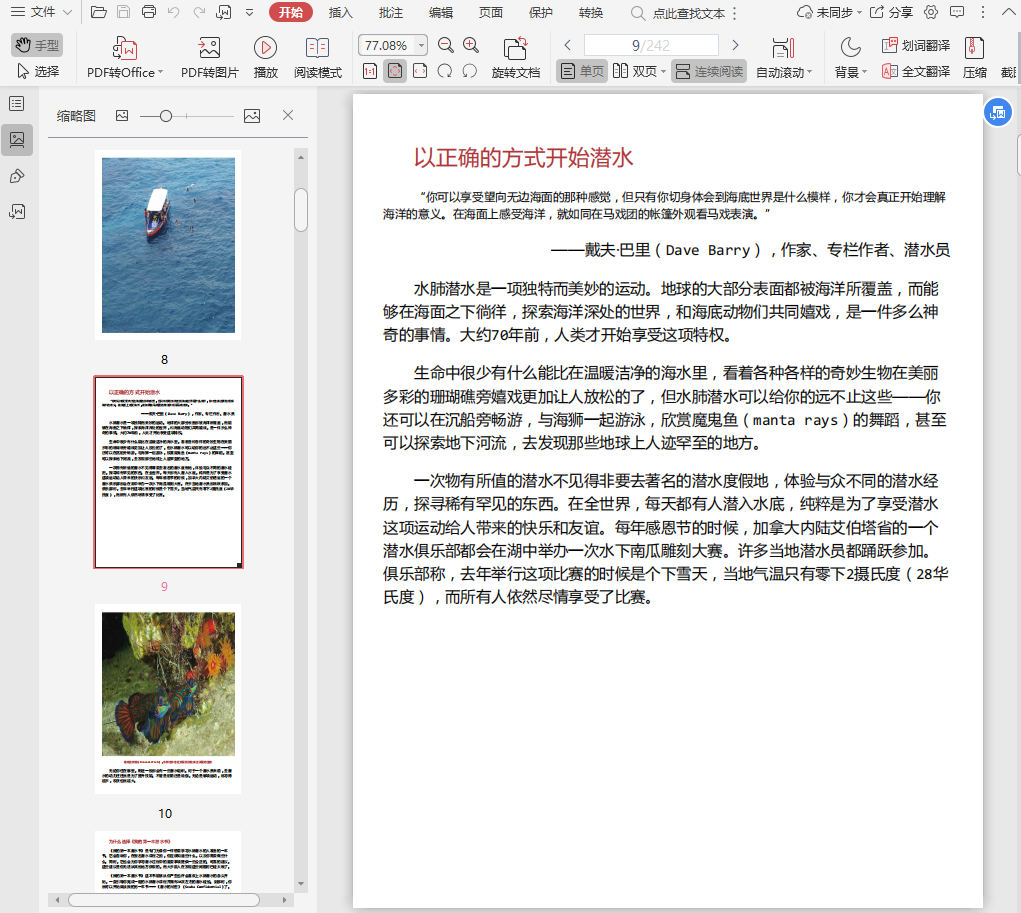This screenshot has height=913, width=1021.
Task: Click thumbnail size slider handle
Action: coord(165,116)
